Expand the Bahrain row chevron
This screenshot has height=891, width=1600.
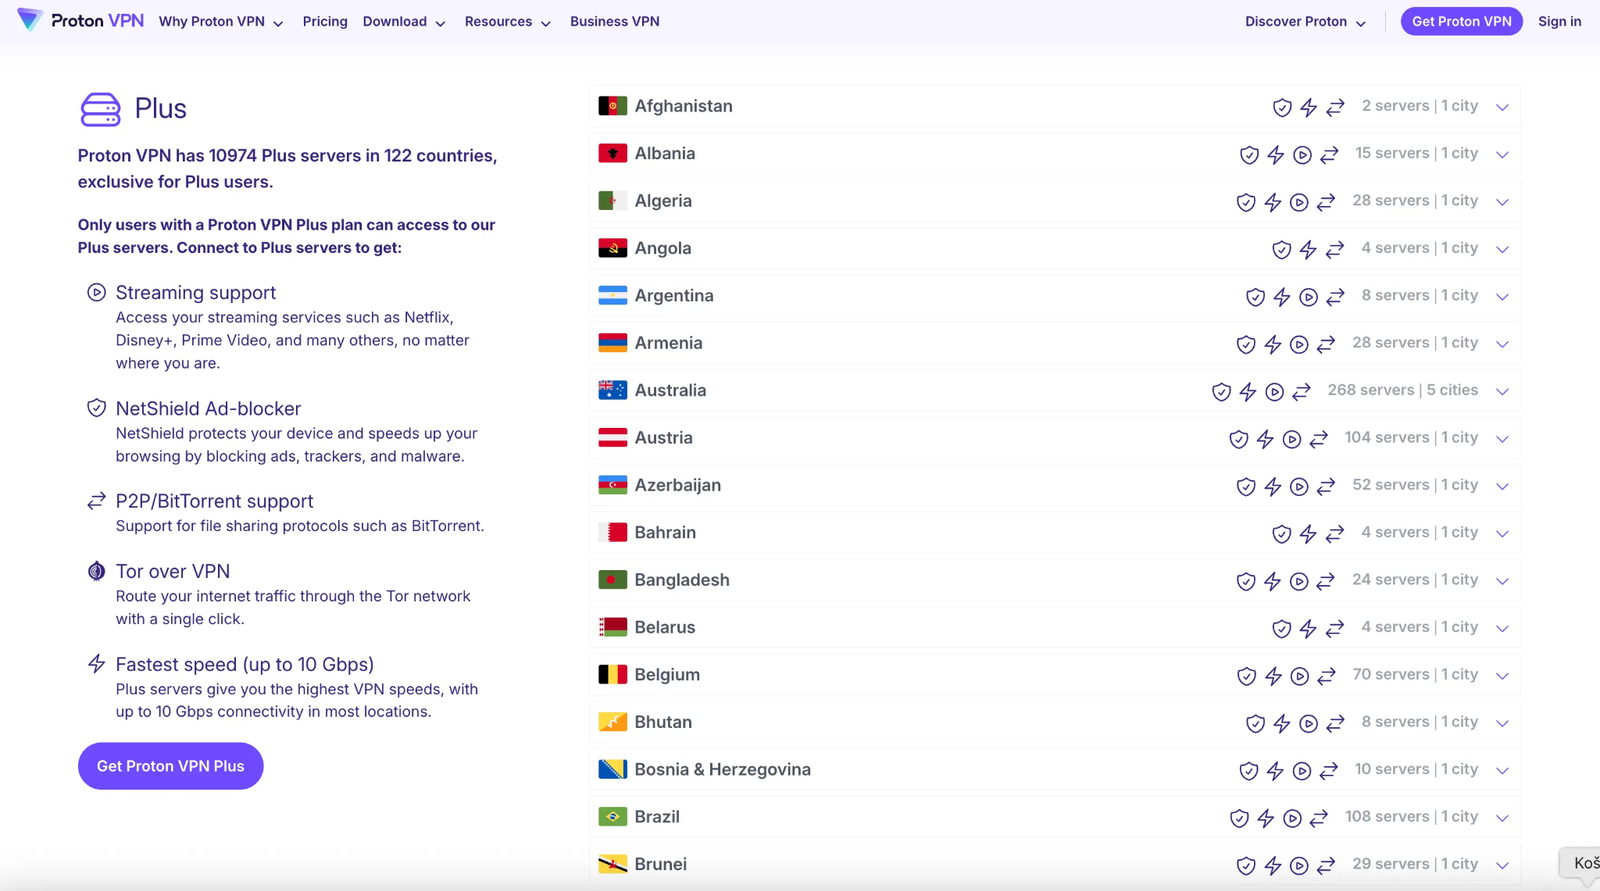click(x=1502, y=534)
